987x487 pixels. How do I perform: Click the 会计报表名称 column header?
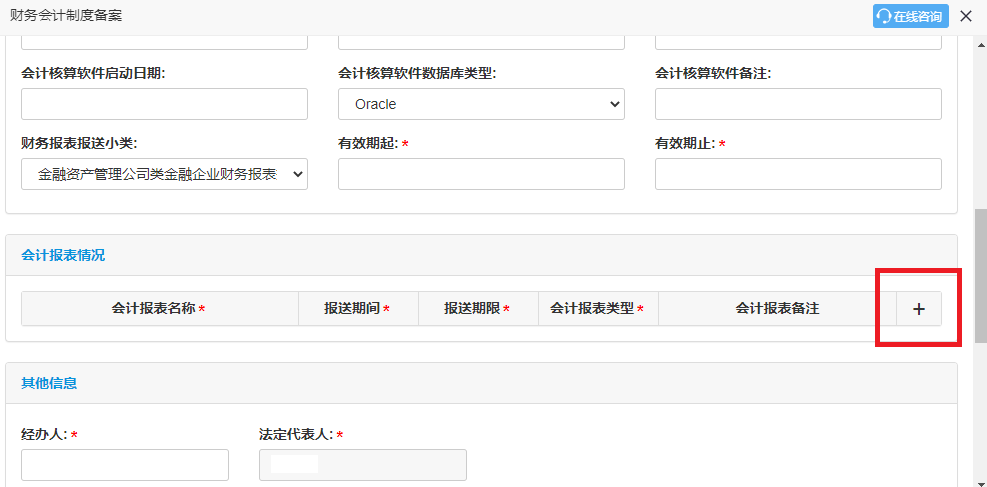(160, 309)
